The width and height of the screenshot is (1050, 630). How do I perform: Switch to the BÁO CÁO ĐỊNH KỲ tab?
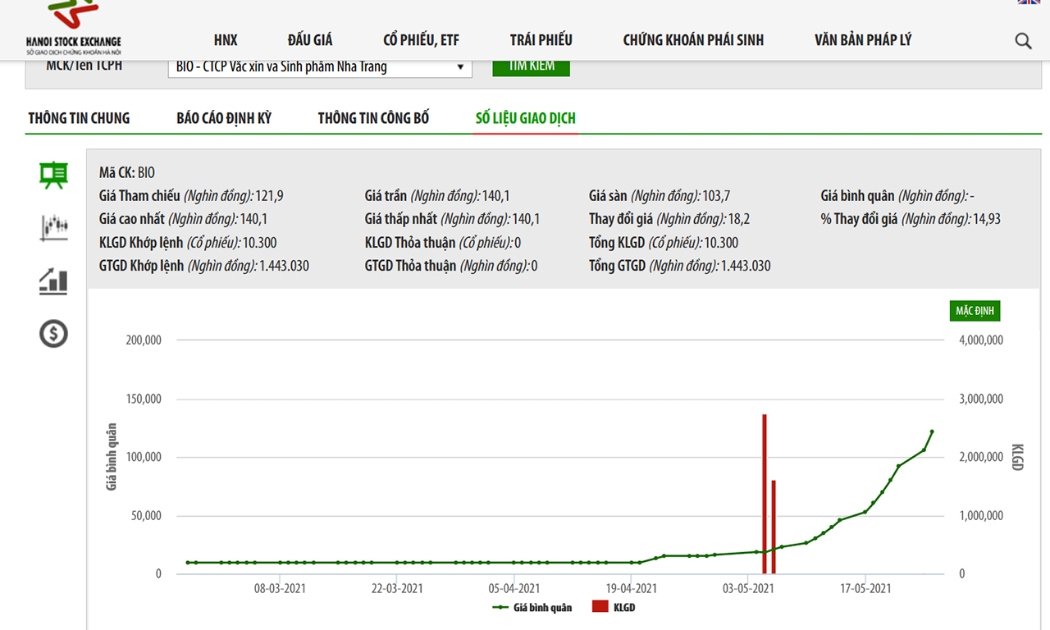(224, 119)
